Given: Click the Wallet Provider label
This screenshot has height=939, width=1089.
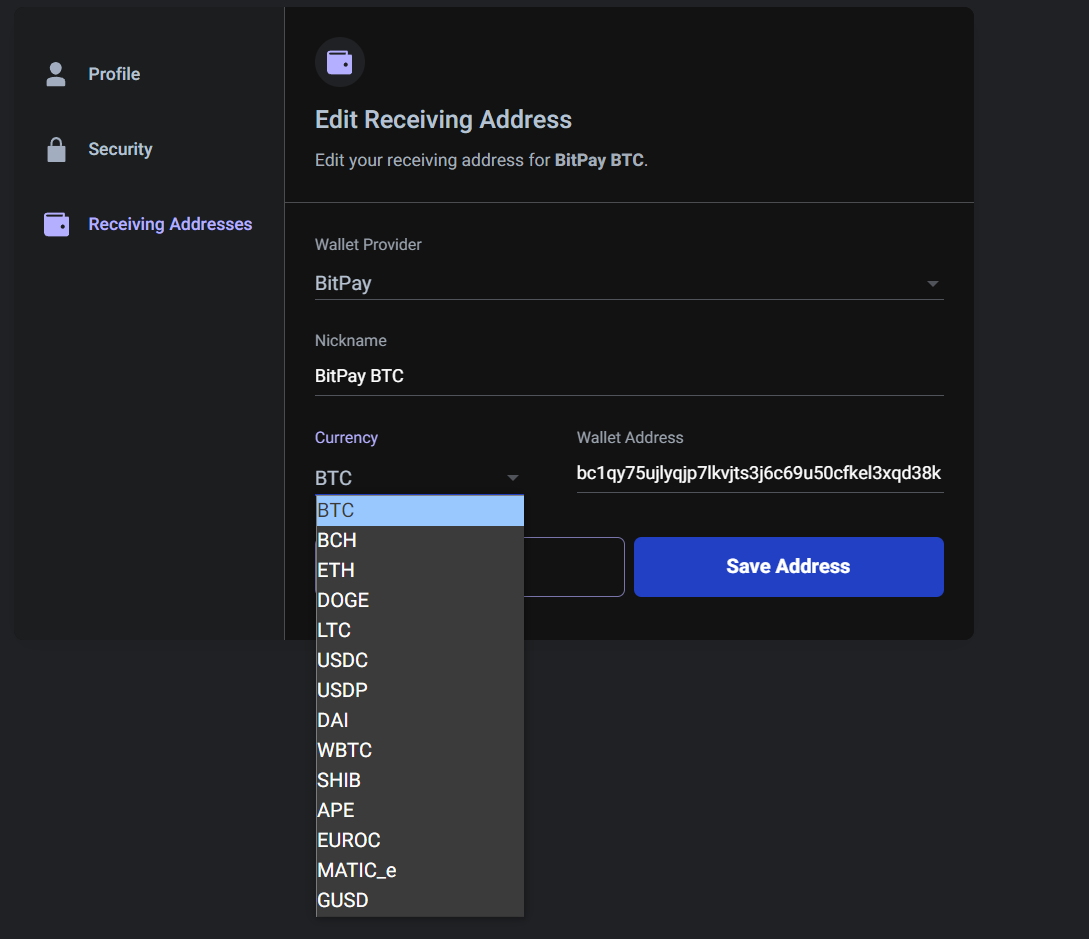Looking at the screenshot, I should (368, 244).
